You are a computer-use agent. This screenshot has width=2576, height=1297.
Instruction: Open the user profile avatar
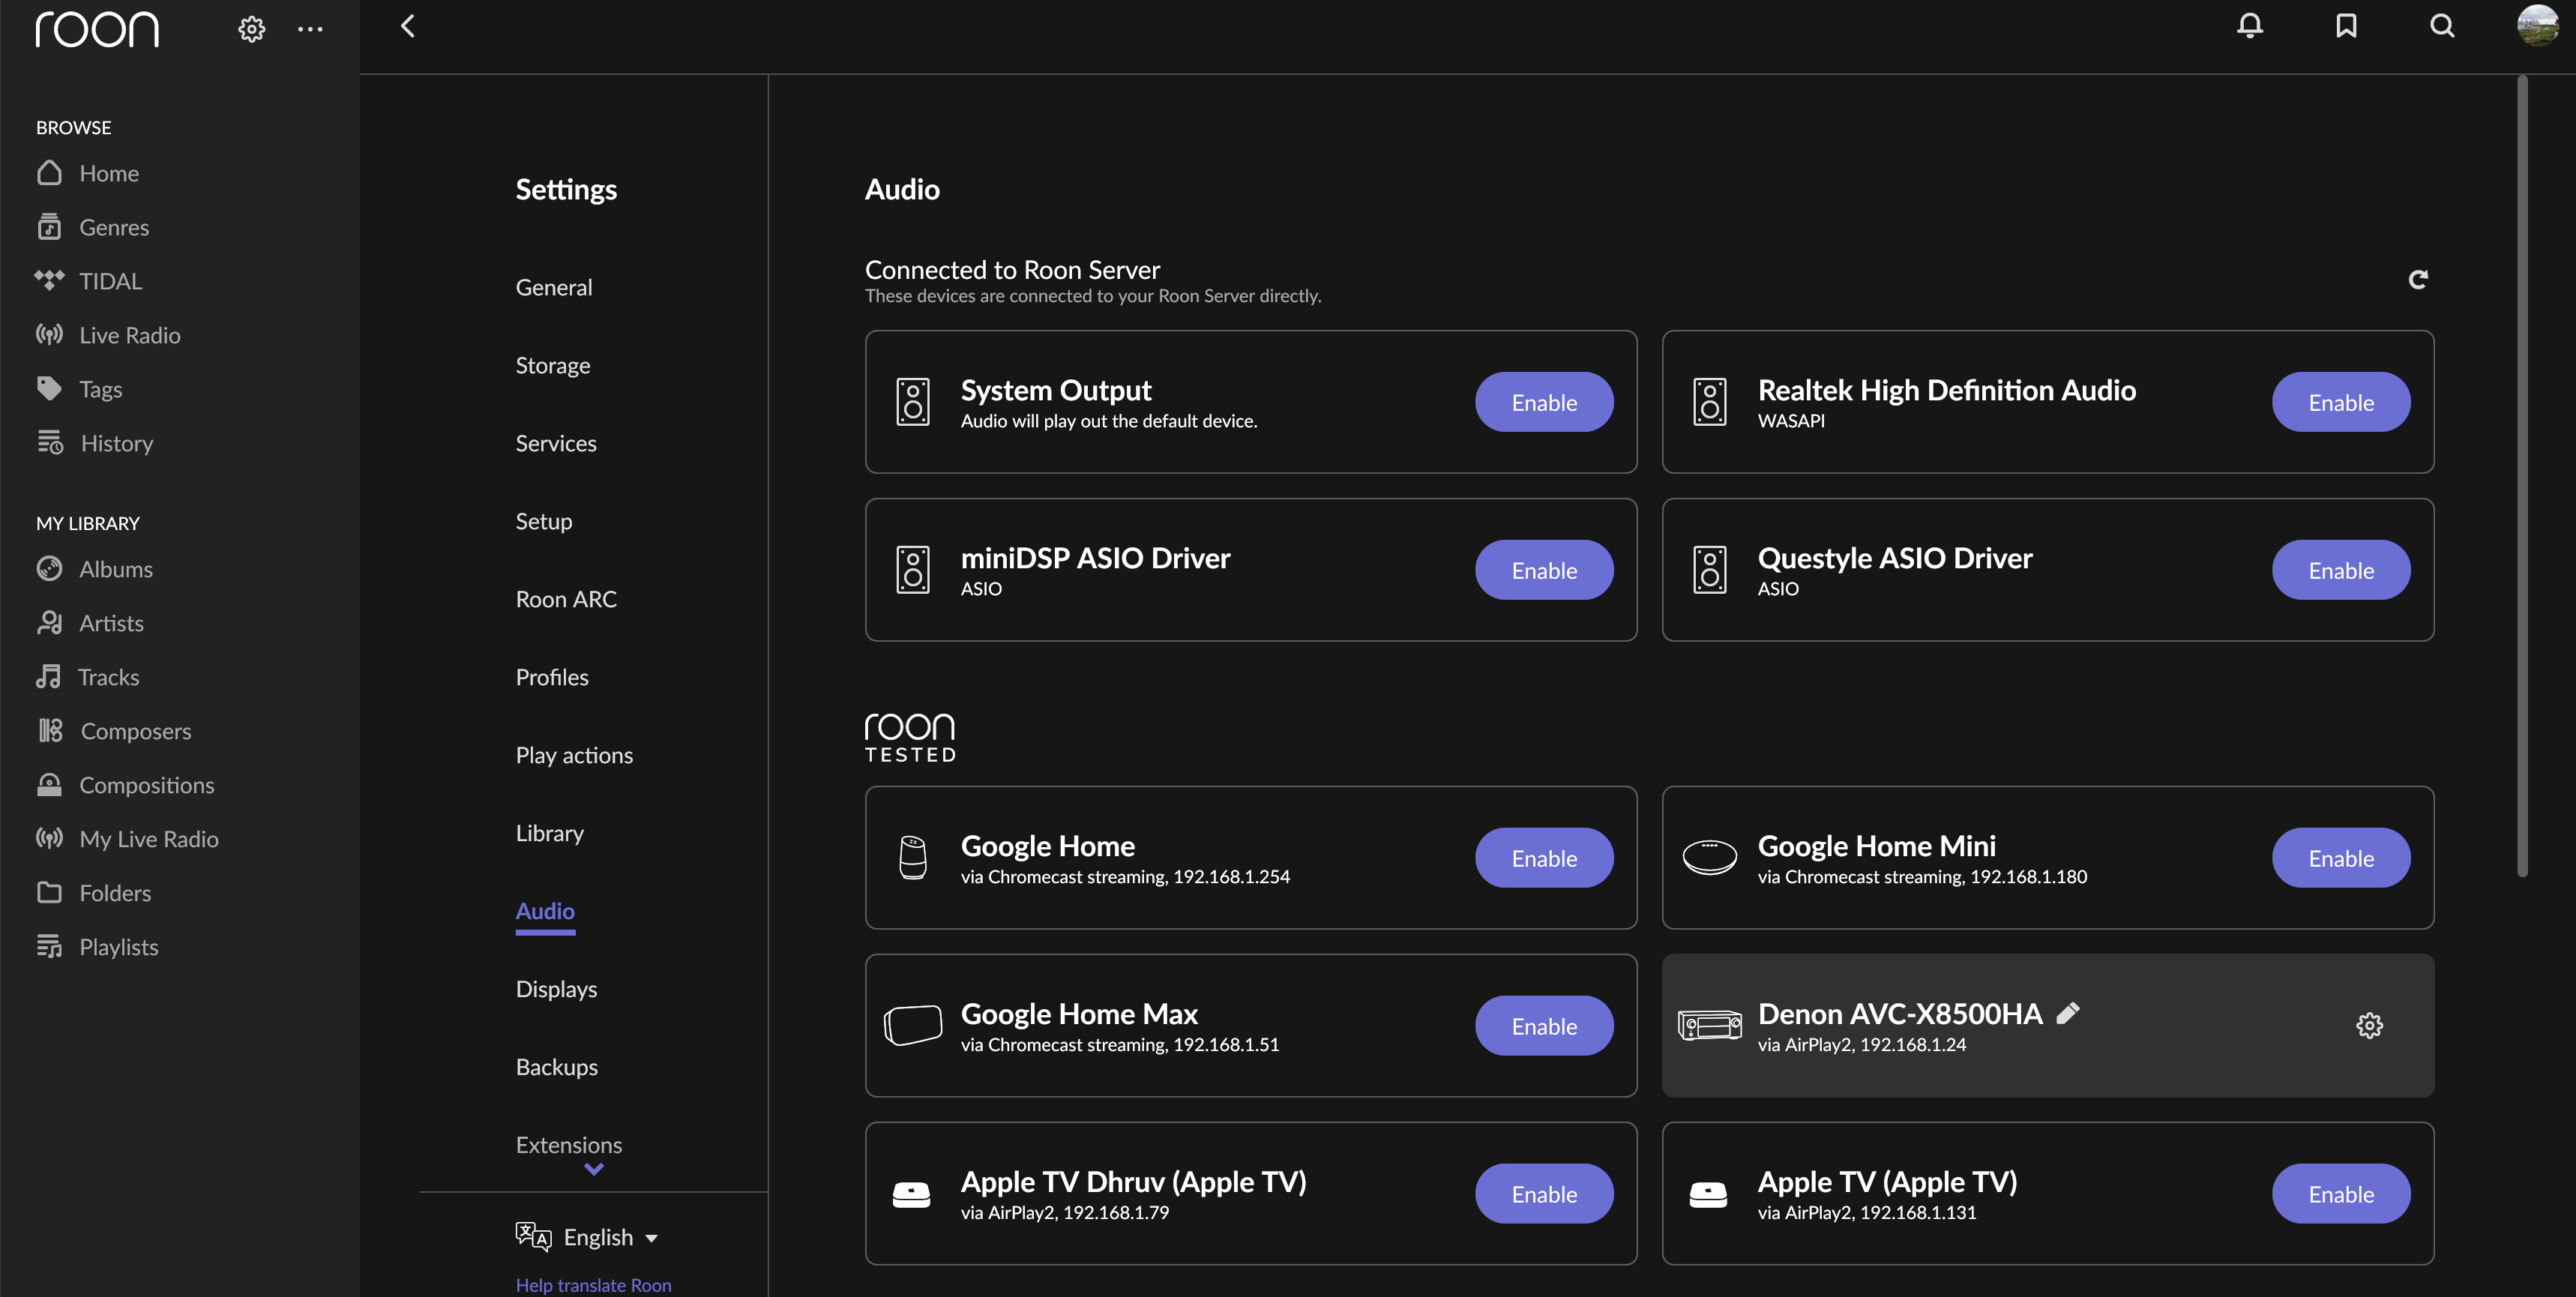tap(2537, 26)
